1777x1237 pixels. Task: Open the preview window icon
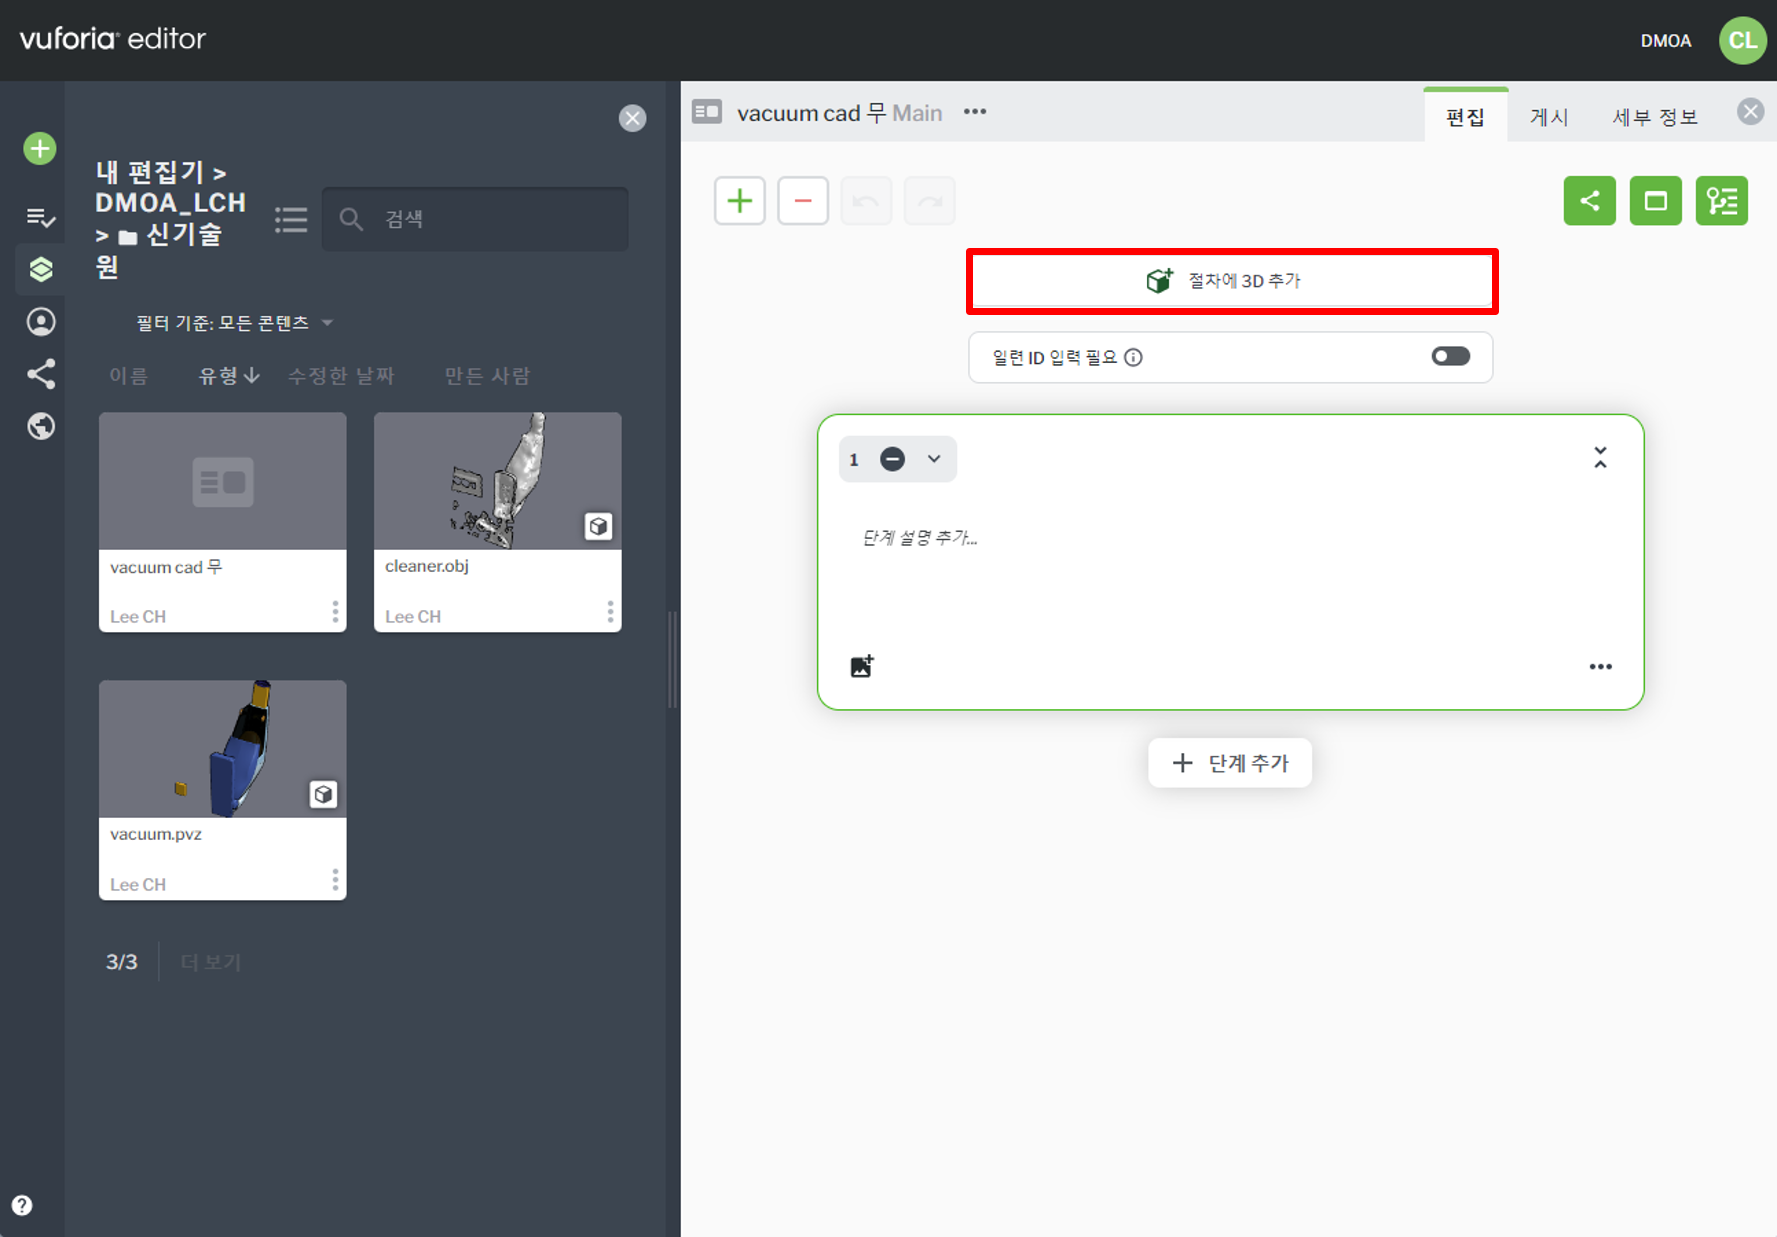point(1655,201)
